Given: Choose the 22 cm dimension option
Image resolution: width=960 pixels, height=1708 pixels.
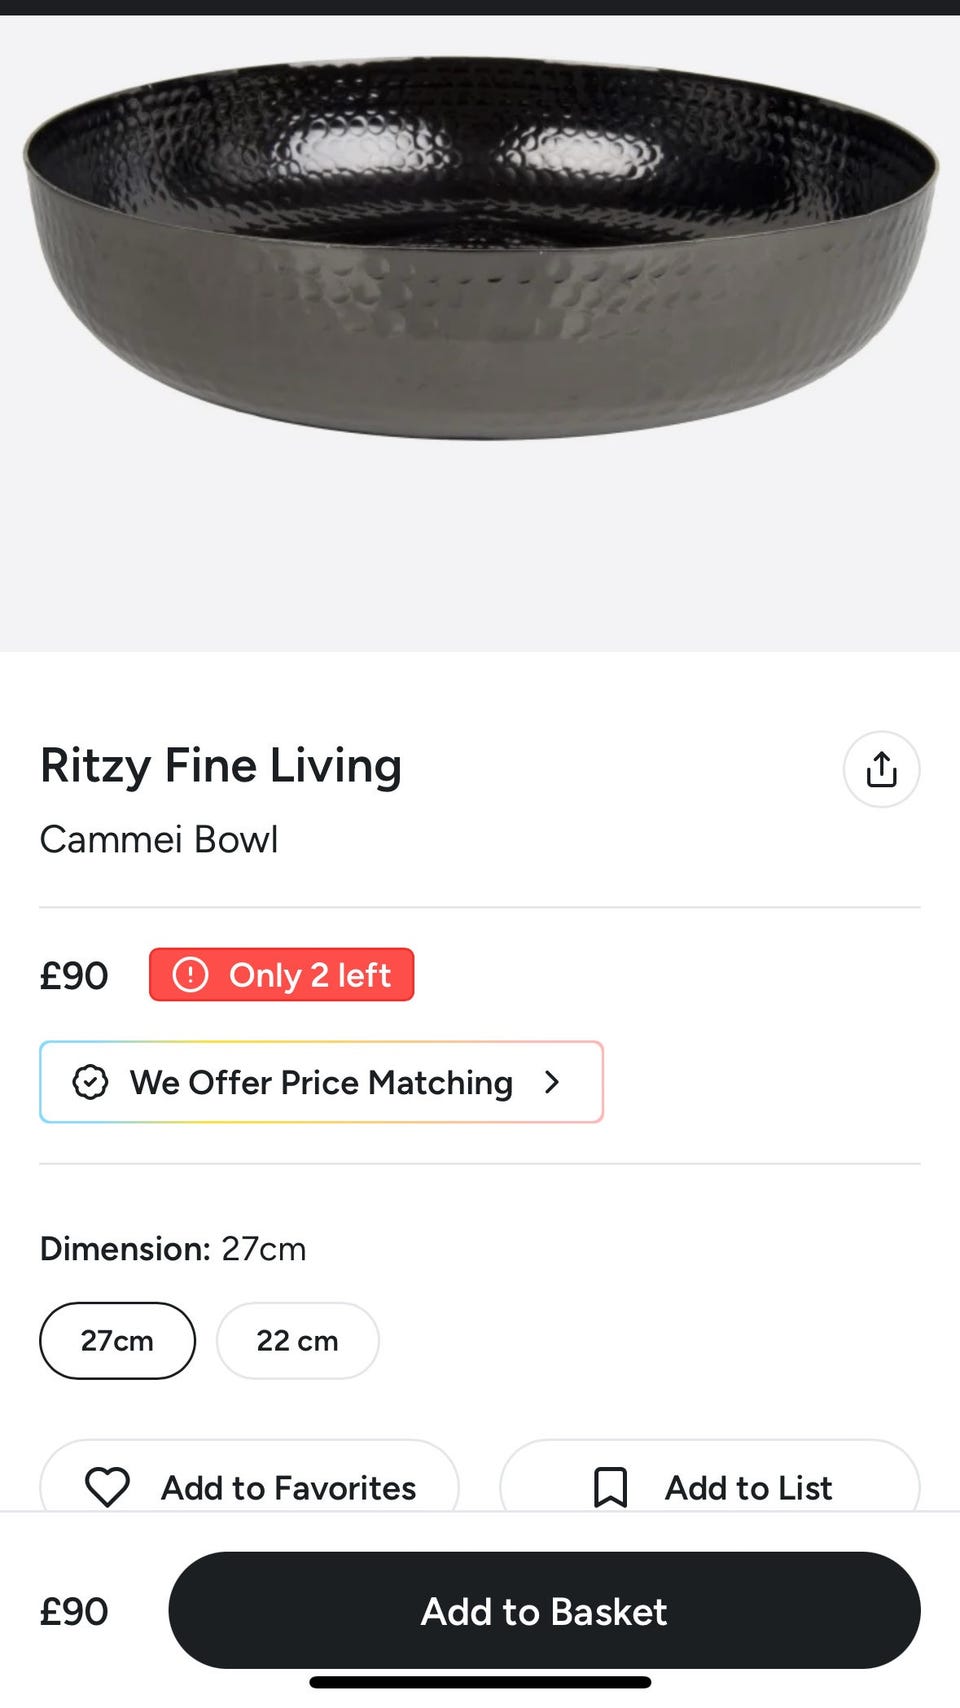Looking at the screenshot, I should (x=297, y=1340).
